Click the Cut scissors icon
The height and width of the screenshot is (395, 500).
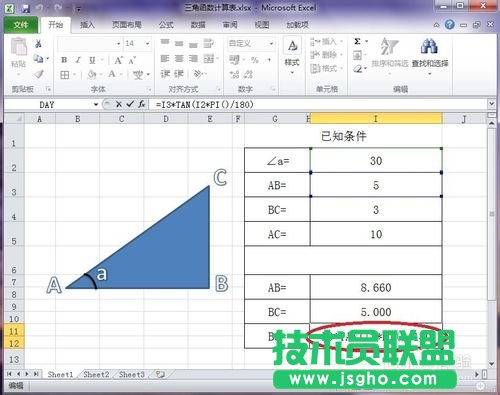point(38,44)
